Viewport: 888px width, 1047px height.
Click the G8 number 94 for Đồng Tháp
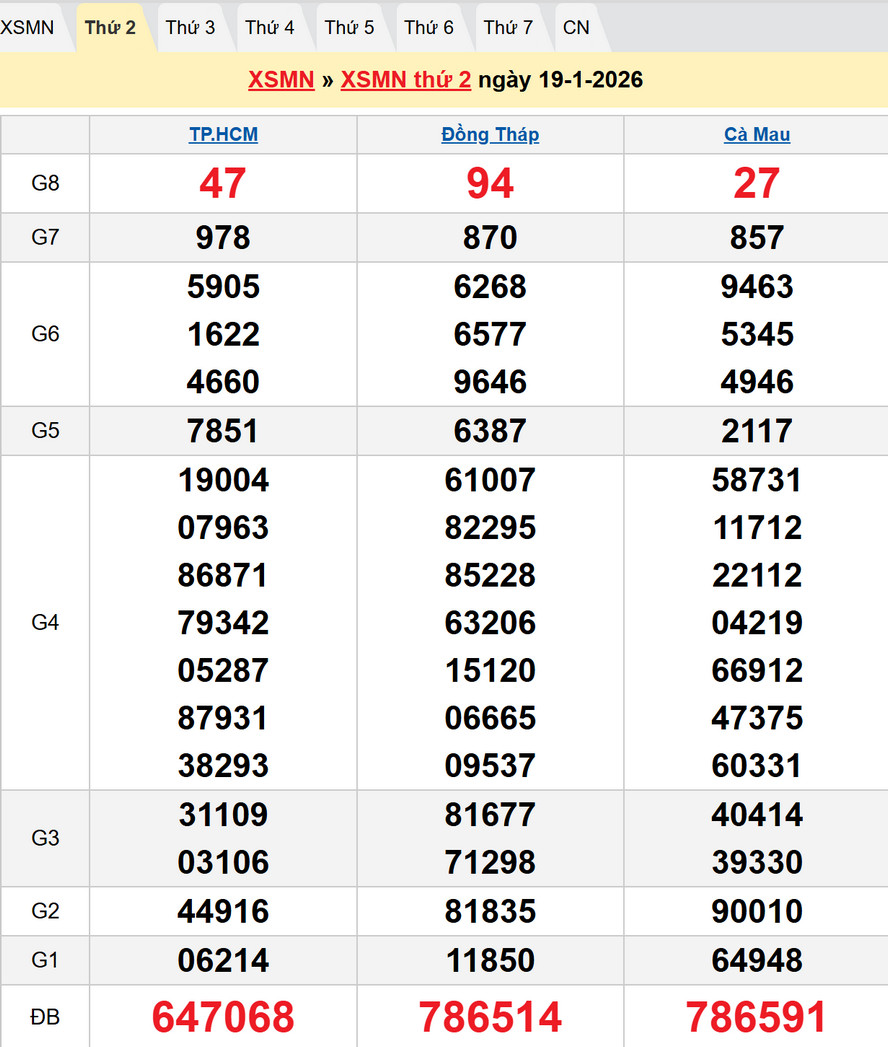490,184
